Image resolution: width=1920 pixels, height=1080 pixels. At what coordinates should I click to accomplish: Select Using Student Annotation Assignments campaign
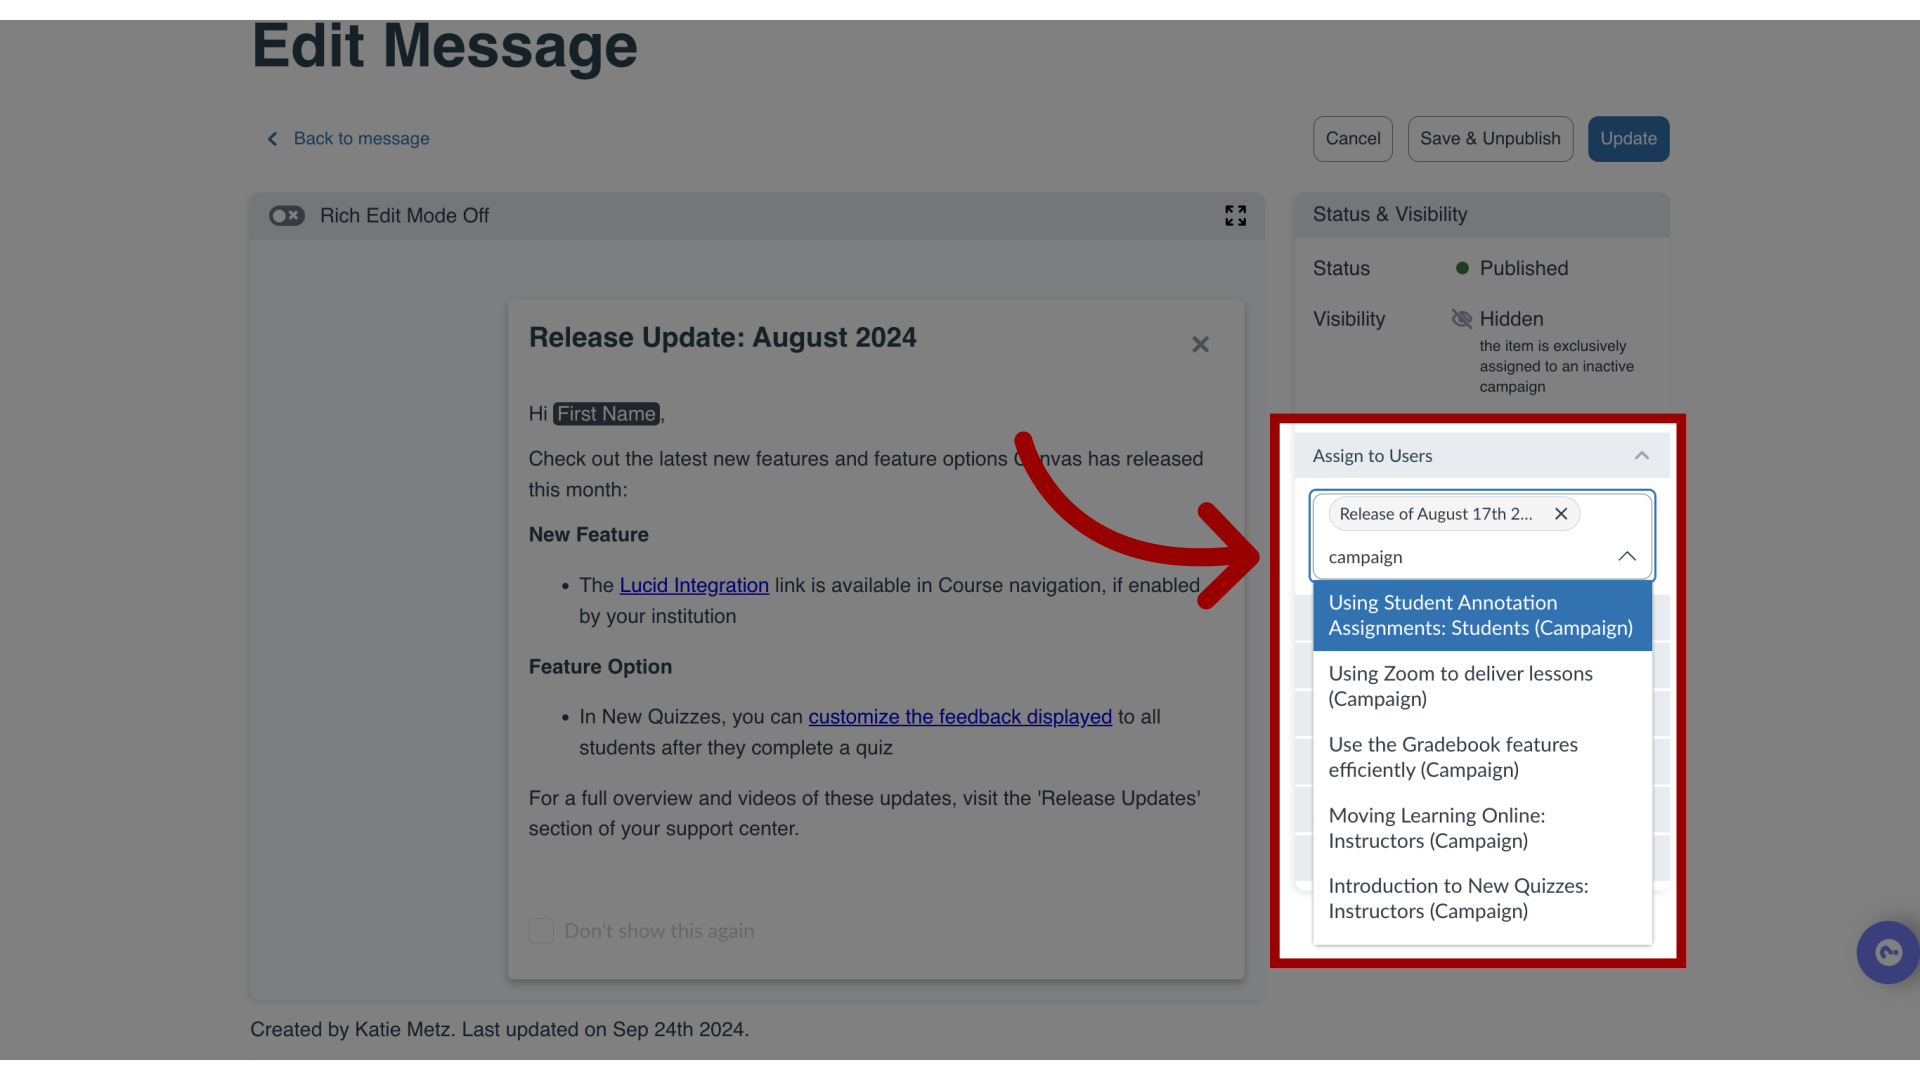[1481, 615]
